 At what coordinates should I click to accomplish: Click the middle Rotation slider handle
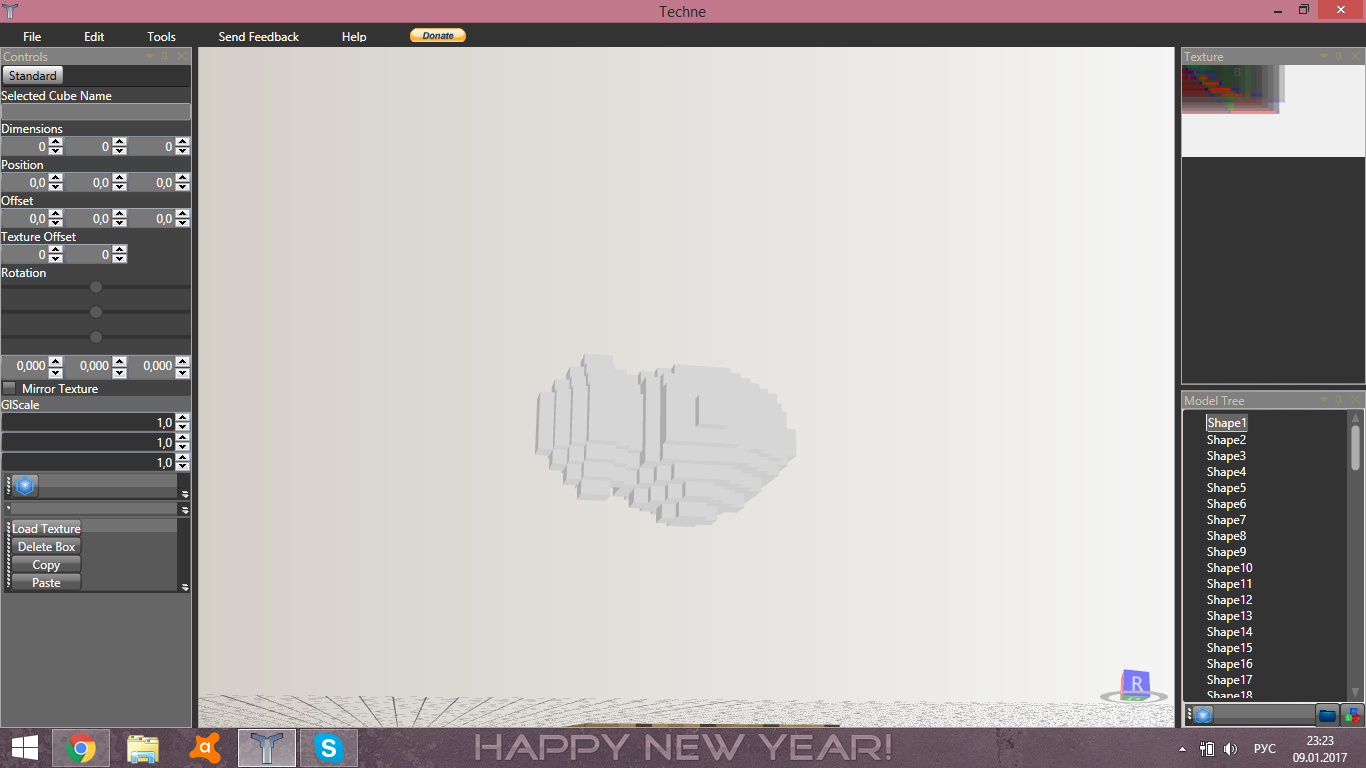click(x=96, y=312)
